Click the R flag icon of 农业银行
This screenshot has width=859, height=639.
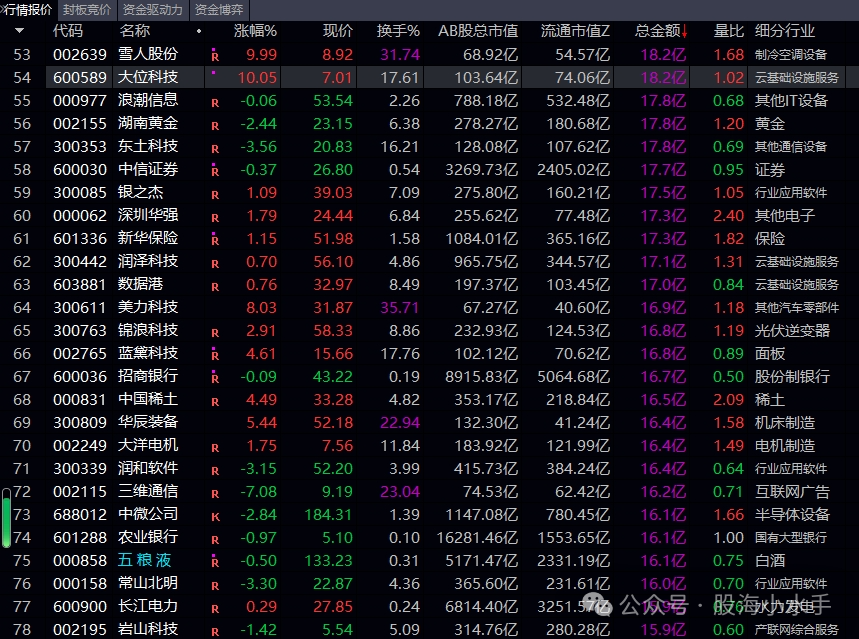pos(215,540)
